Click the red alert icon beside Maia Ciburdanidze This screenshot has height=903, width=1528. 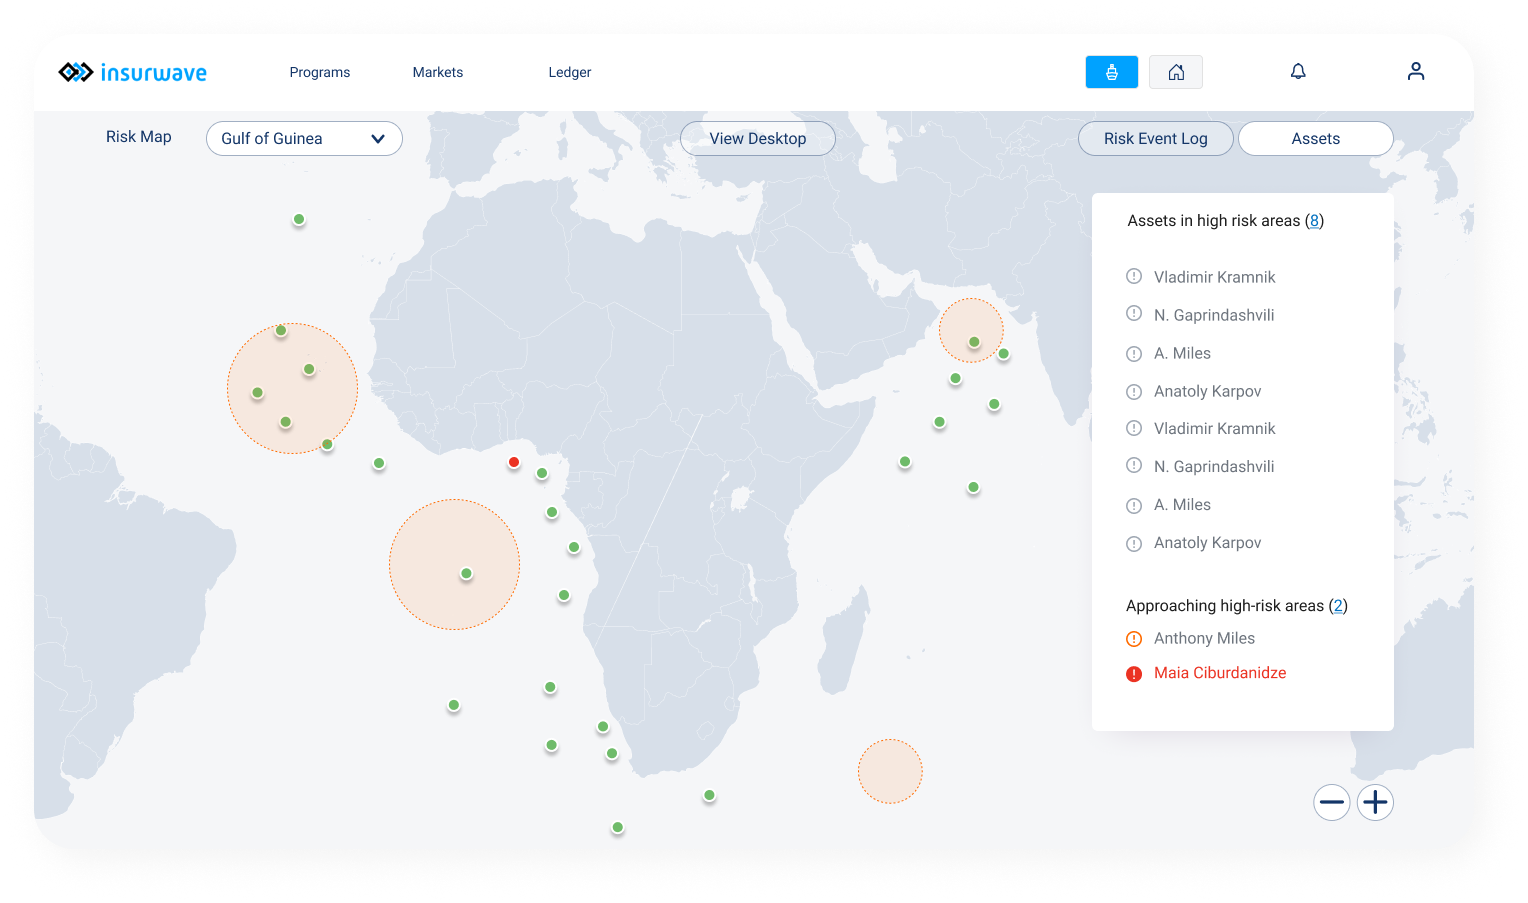tap(1134, 674)
